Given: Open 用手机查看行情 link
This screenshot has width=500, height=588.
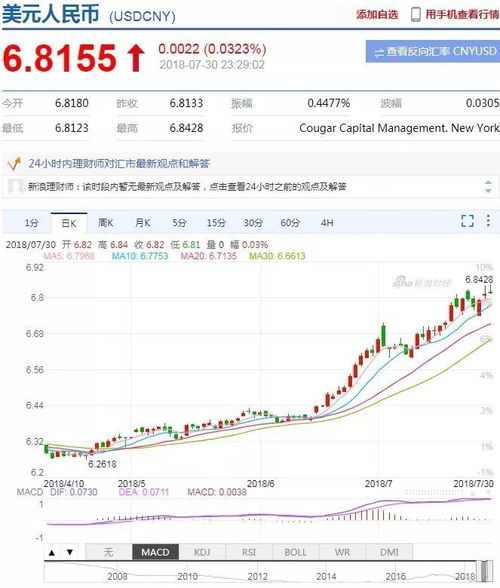Looking at the screenshot, I should click(x=462, y=15).
